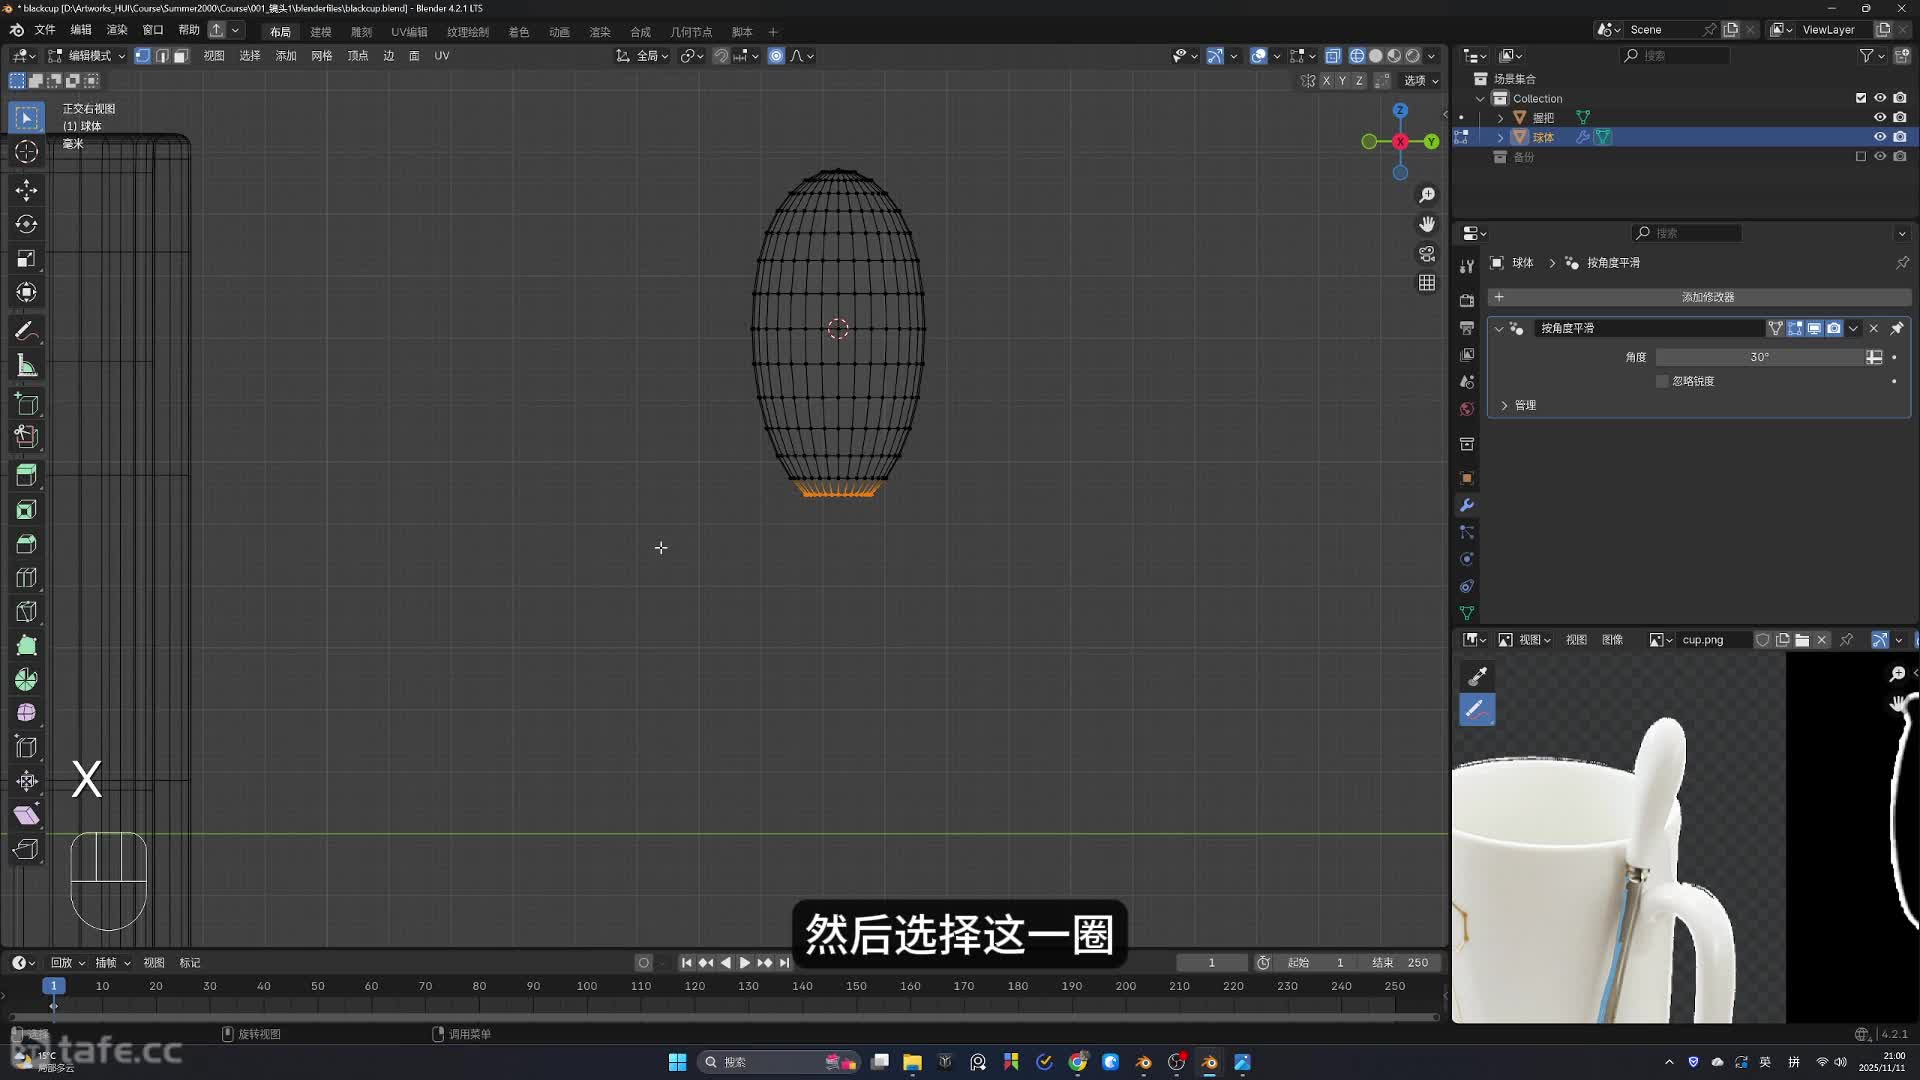1920x1080 pixels.
Task: Hide the 球体 object with eye icon
Action: coord(1880,137)
